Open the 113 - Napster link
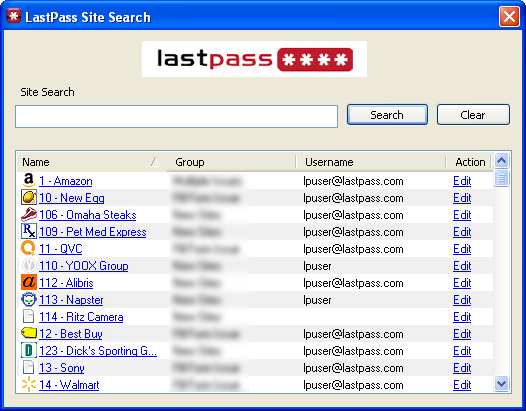The height and width of the screenshot is (411, 526). pyautogui.click(x=71, y=300)
